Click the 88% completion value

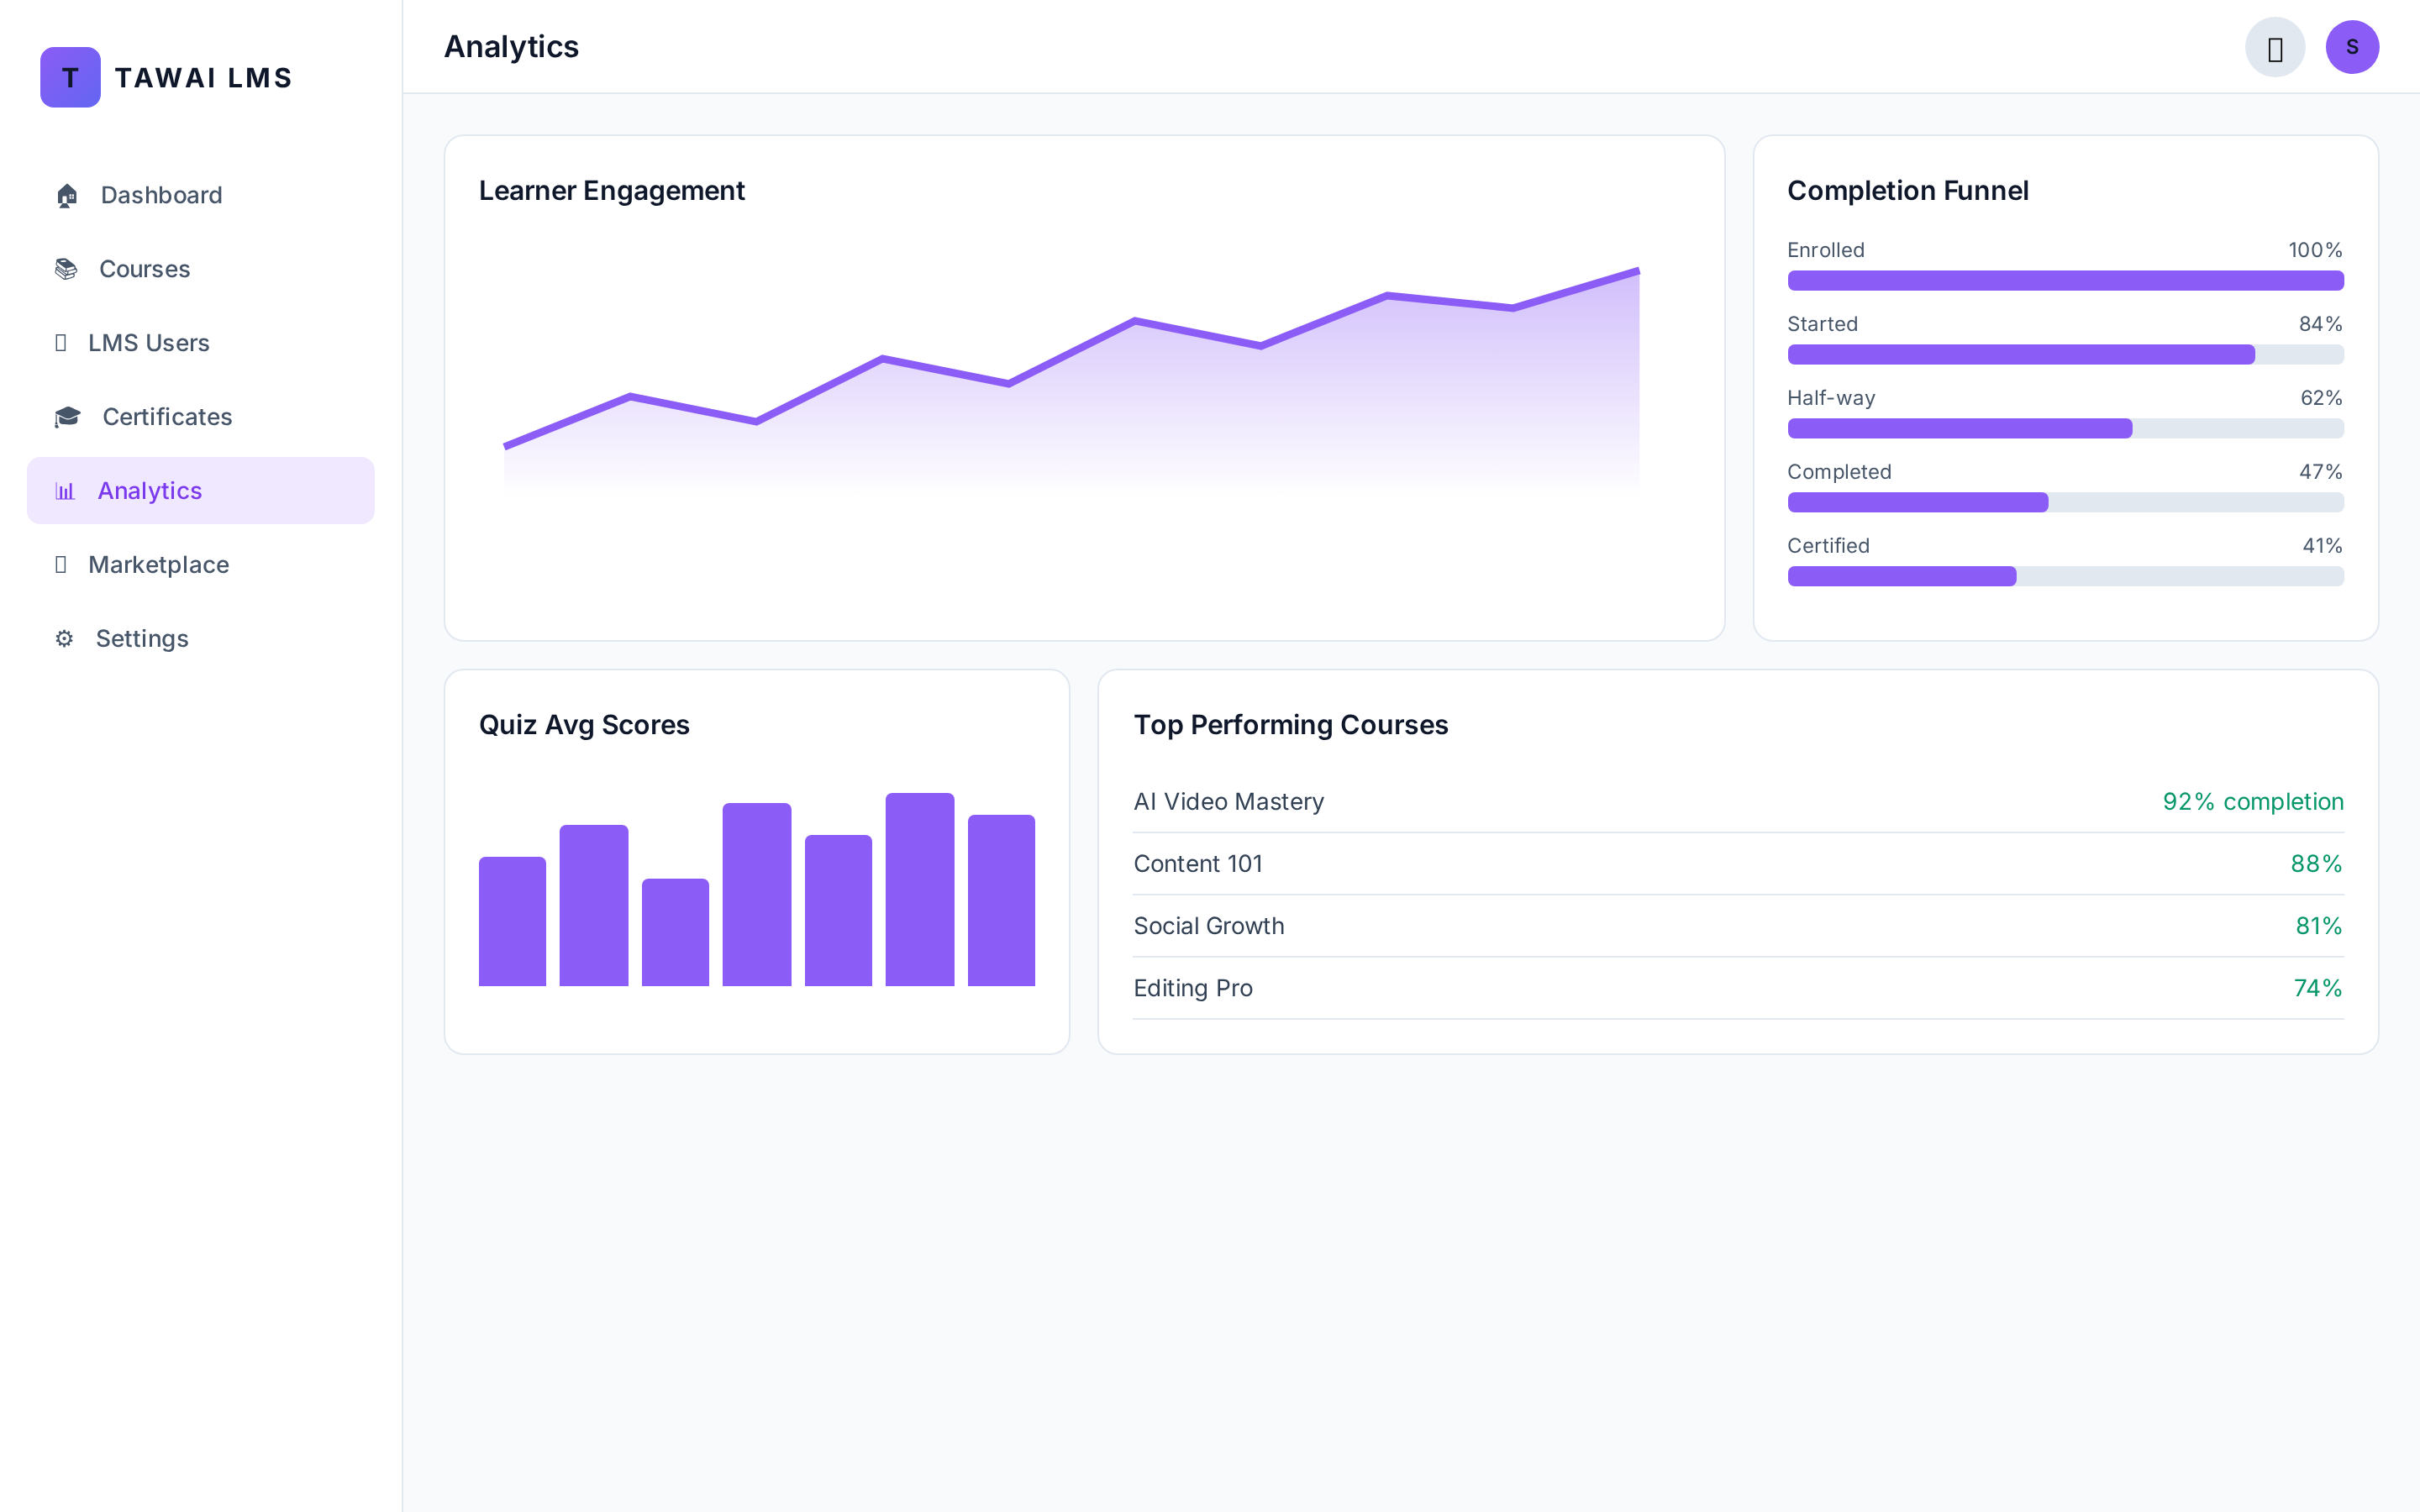coord(2316,864)
